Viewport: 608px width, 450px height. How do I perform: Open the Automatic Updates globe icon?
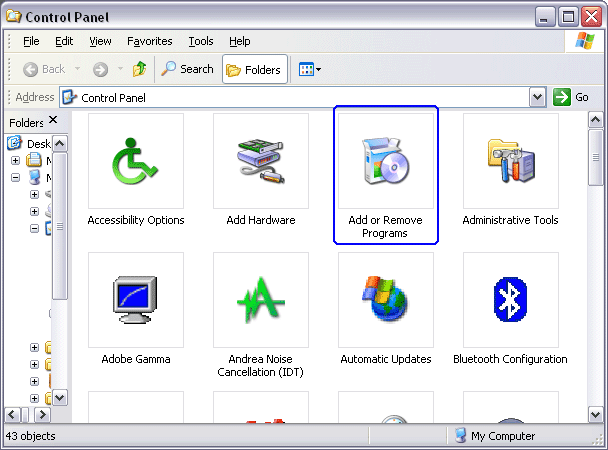tap(386, 298)
